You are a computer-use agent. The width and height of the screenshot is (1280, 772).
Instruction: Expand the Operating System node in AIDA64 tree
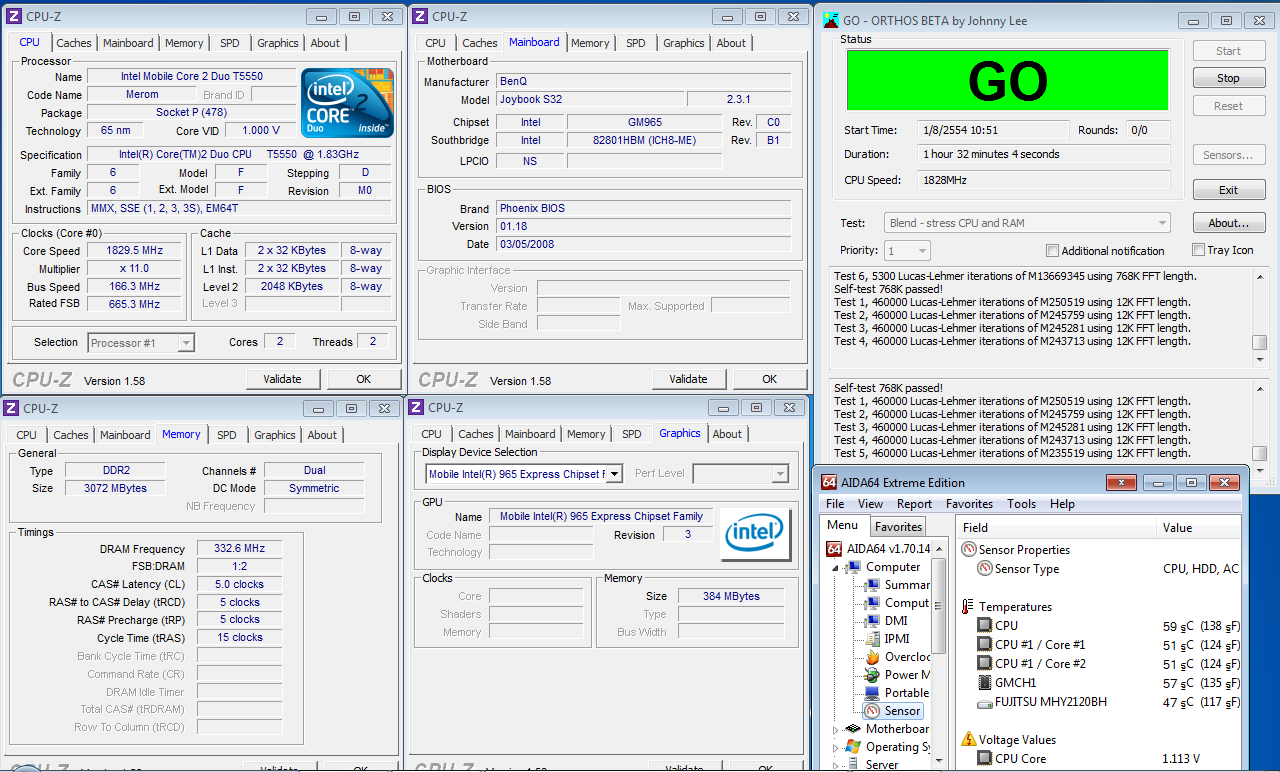point(836,748)
